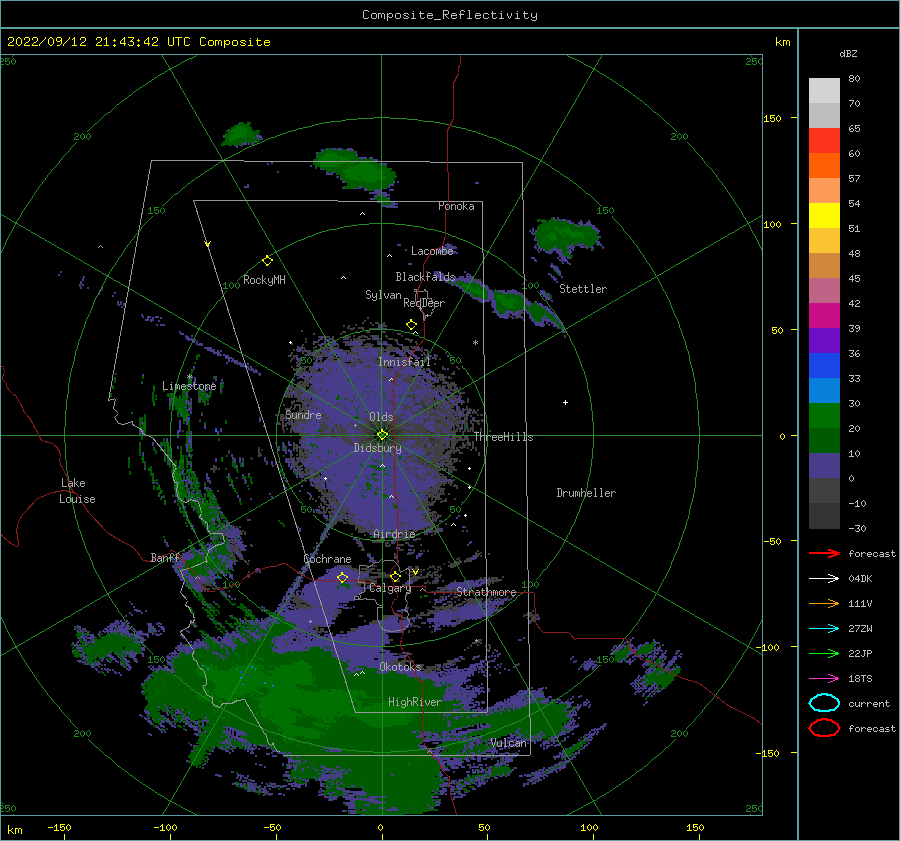This screenshot has height=841, width=900.
Task: Click the magenta dBZ legend swatch near 39
Action: tap(824, 315)
